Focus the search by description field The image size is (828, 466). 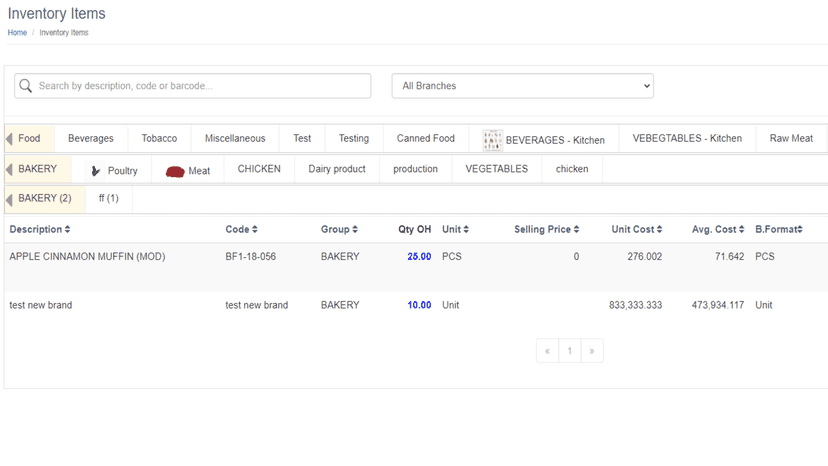pyautogui.click(x=193, y=86)
